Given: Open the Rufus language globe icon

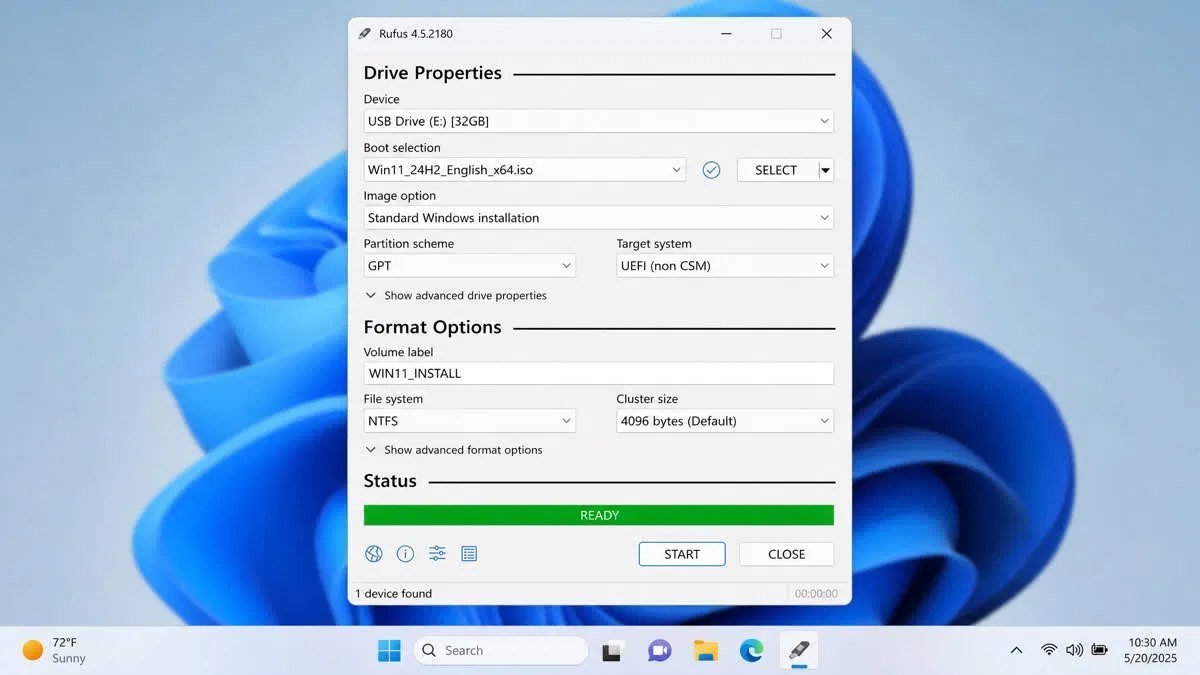Looking at the screenshot, I should tap(373, 553).
